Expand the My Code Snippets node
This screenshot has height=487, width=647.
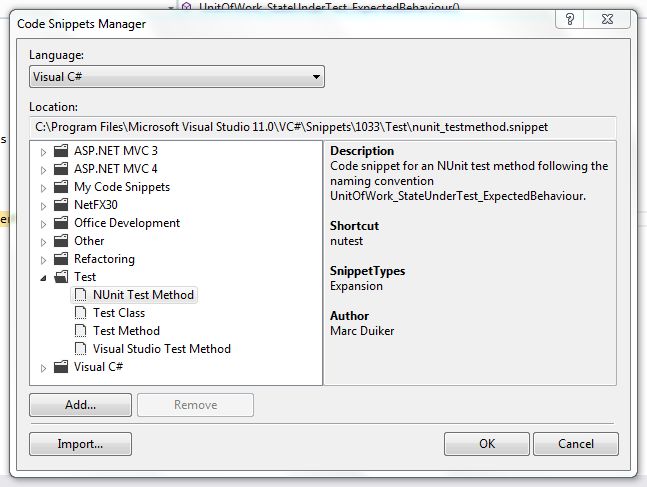(x=43, y=188)
